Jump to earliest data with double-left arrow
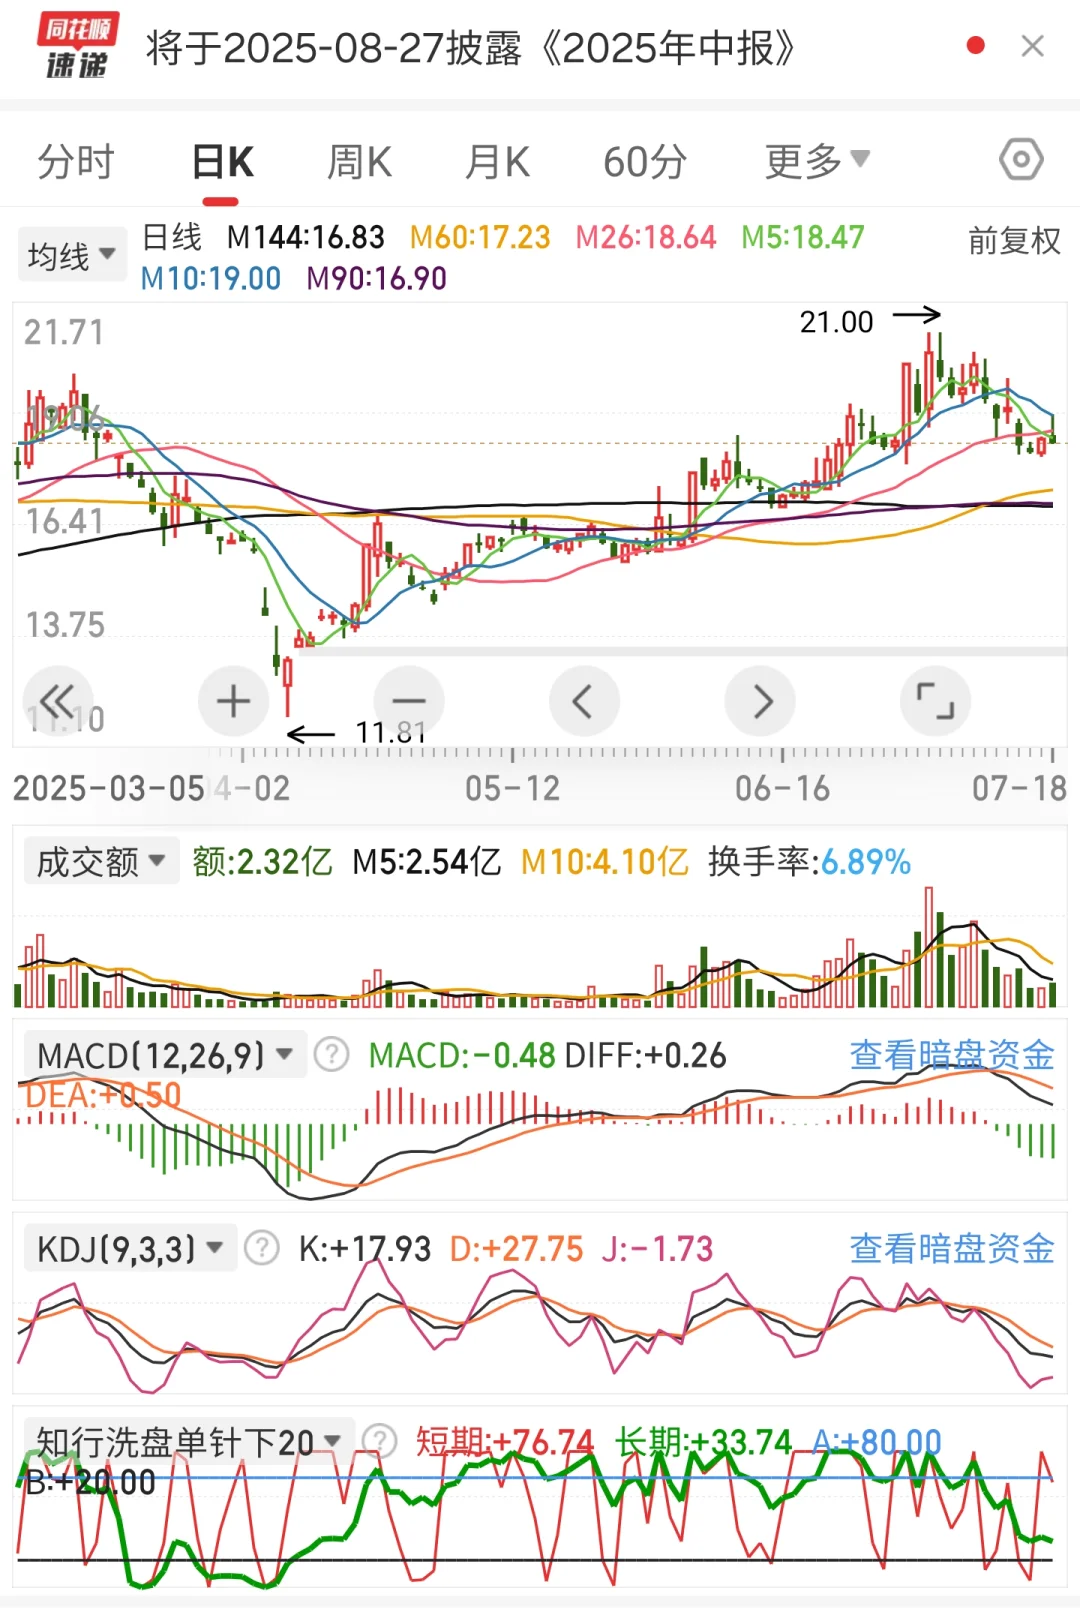Viewport: 1080px width, 1612px height. coord(58,701)
